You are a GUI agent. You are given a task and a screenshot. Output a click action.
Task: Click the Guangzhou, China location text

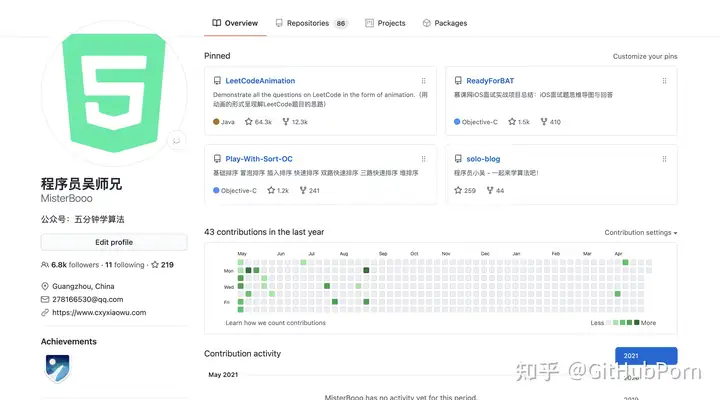[x=83, y=286]
